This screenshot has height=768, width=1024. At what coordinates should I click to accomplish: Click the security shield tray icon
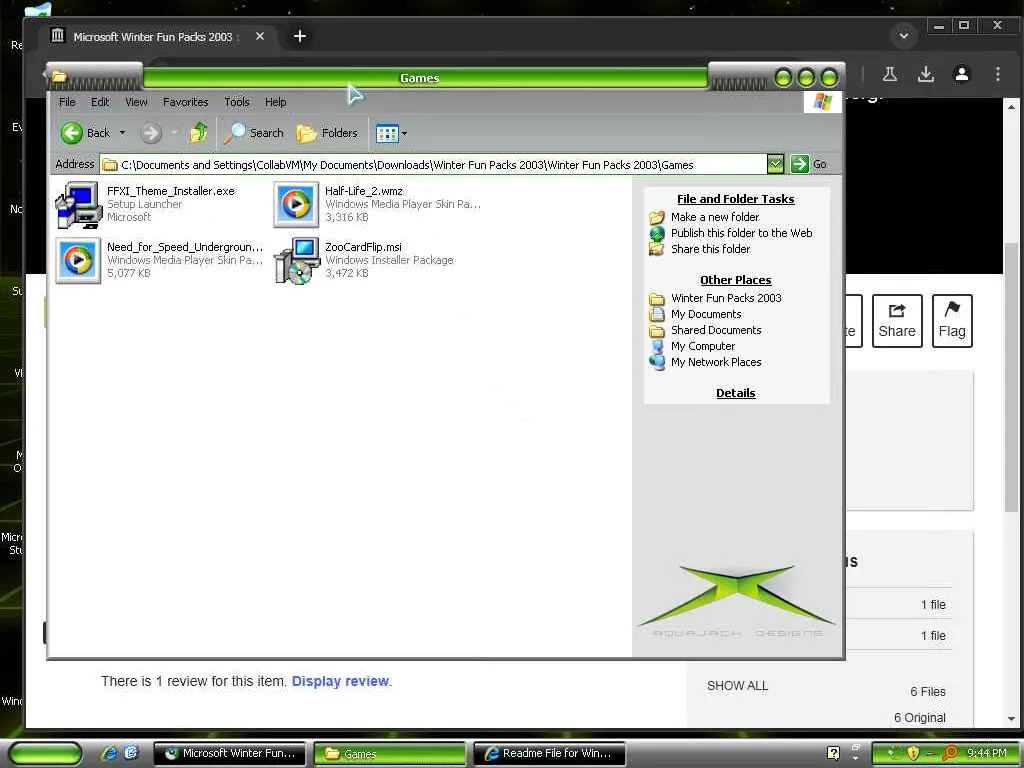[x=913, y=753]
